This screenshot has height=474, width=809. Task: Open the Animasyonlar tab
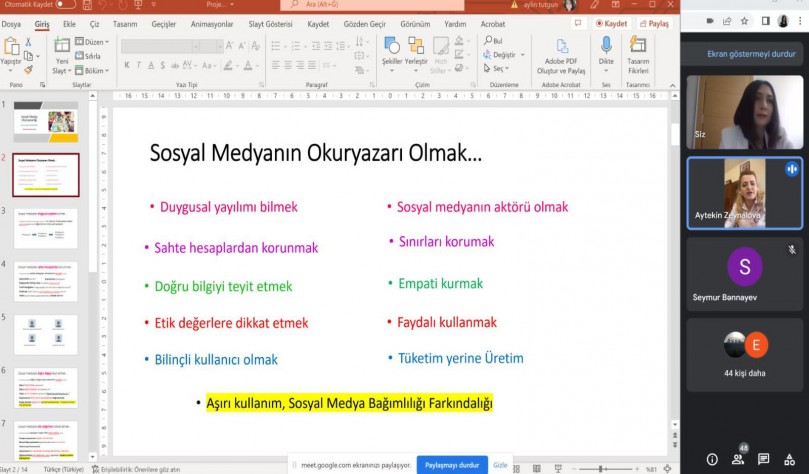(212, 24)
